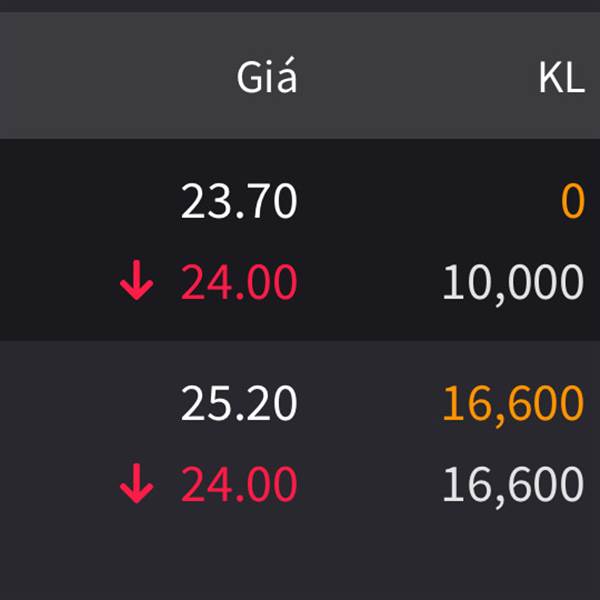The height and width of the screenshot is (600, 600).
Task: Sort by the KL column header
Action: 561,78
